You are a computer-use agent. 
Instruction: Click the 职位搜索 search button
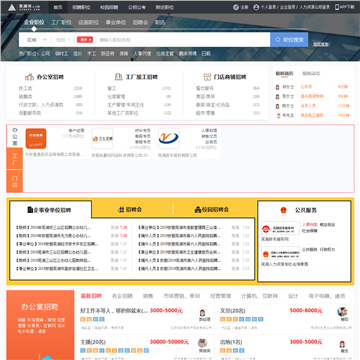pos(289,40)
